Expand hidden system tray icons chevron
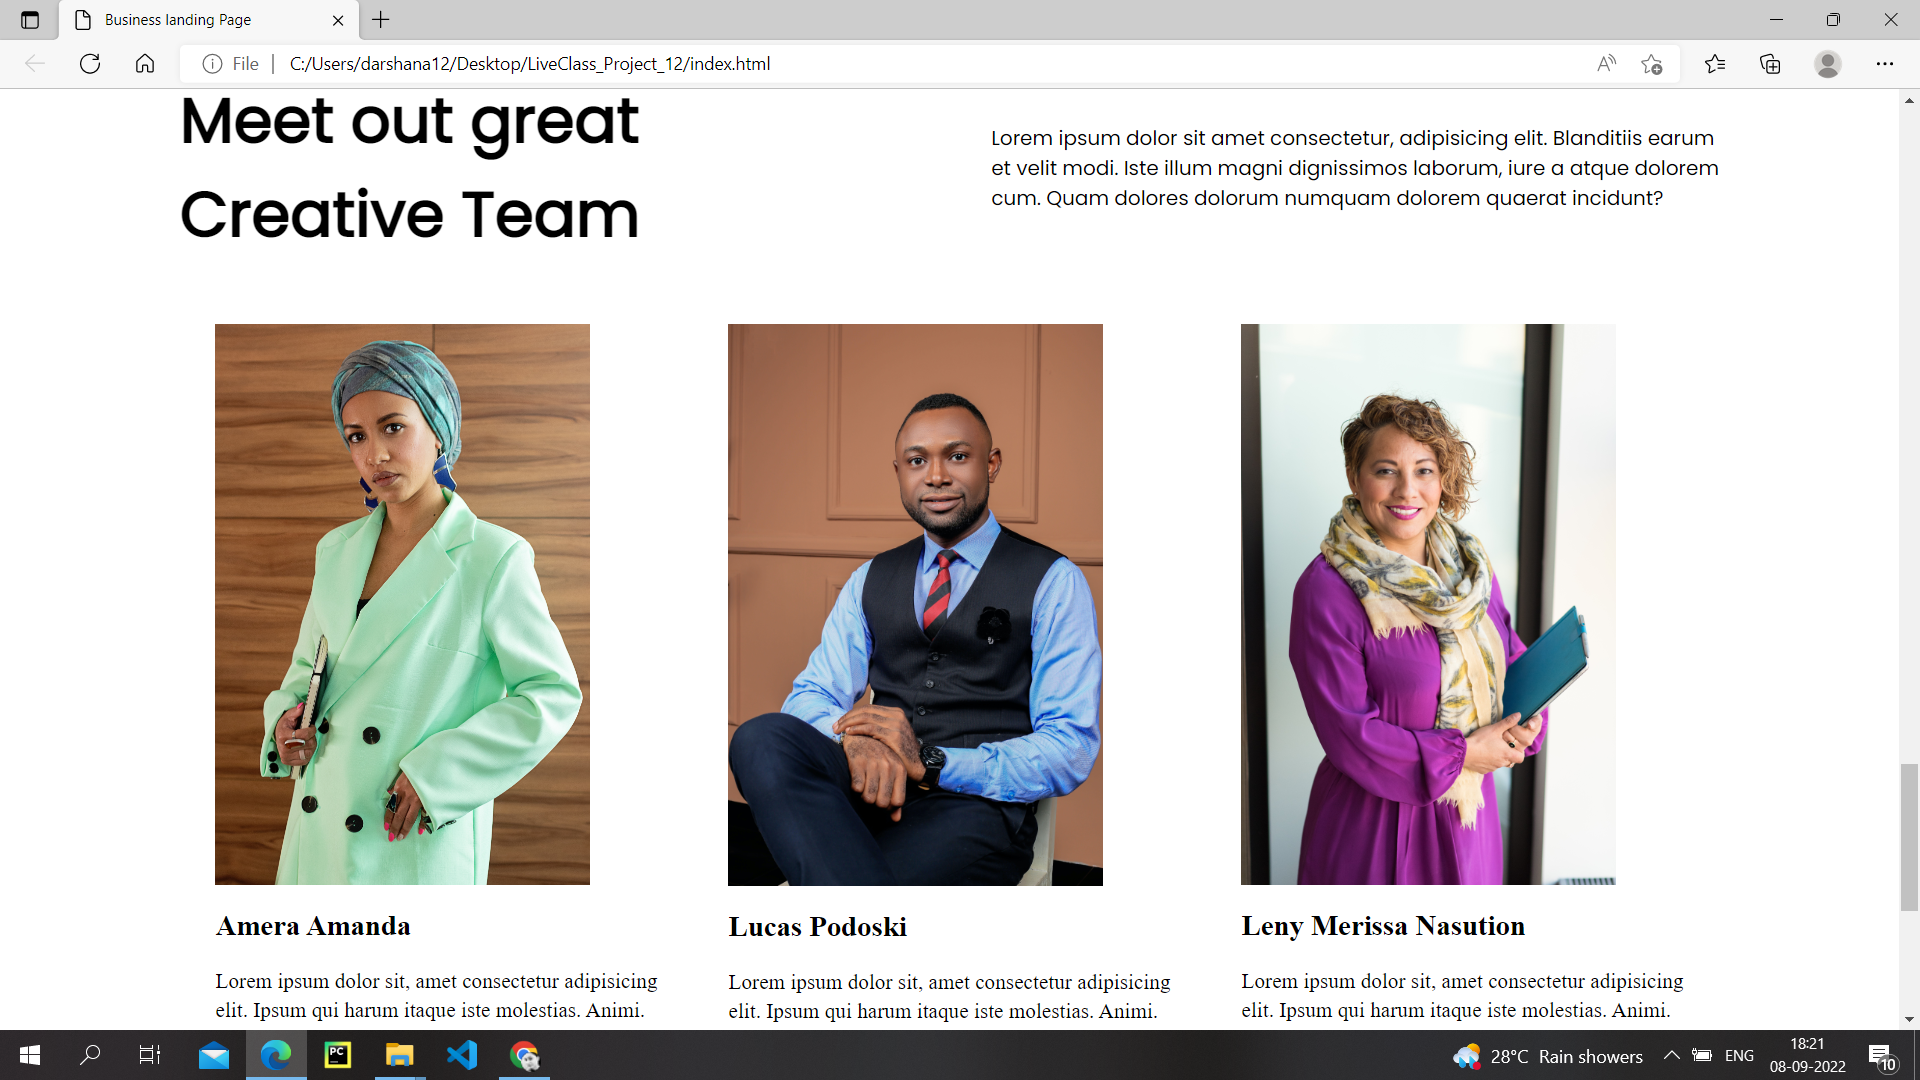The image size is (1920, 1080). (x=1671, y=1056)
